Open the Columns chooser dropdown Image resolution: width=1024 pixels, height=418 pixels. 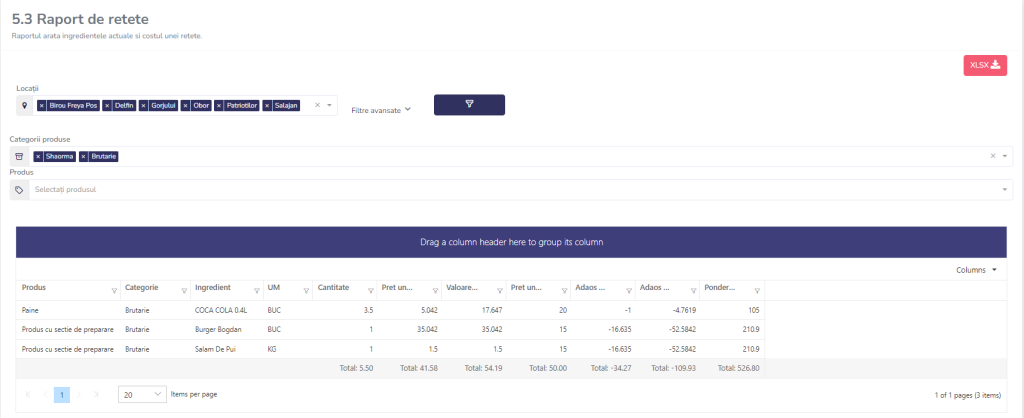point(976,270)
